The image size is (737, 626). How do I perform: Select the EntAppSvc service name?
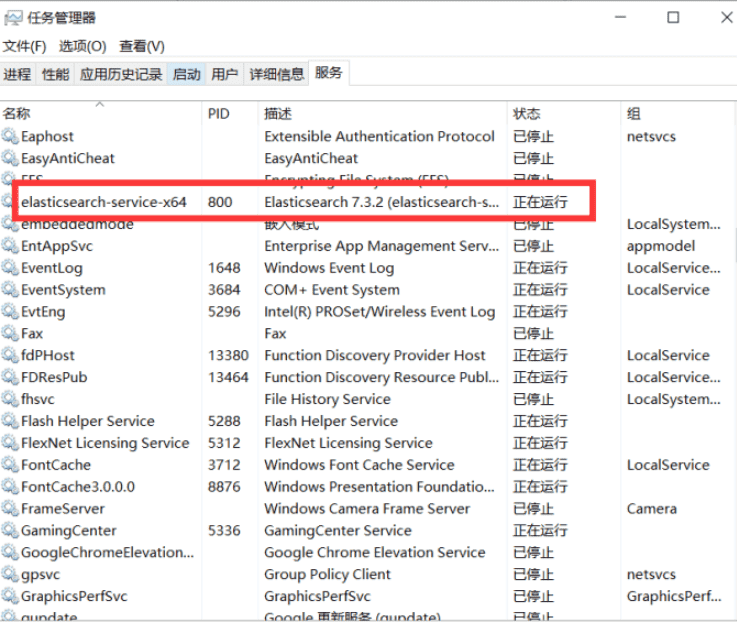coord(57,246)
